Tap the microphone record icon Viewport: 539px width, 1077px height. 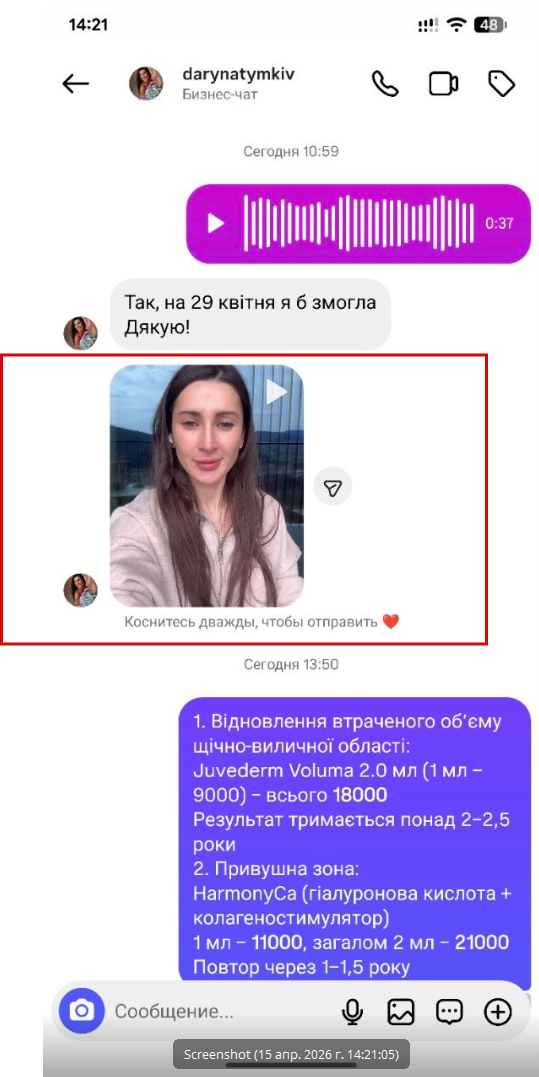(x=352, y=1011)
